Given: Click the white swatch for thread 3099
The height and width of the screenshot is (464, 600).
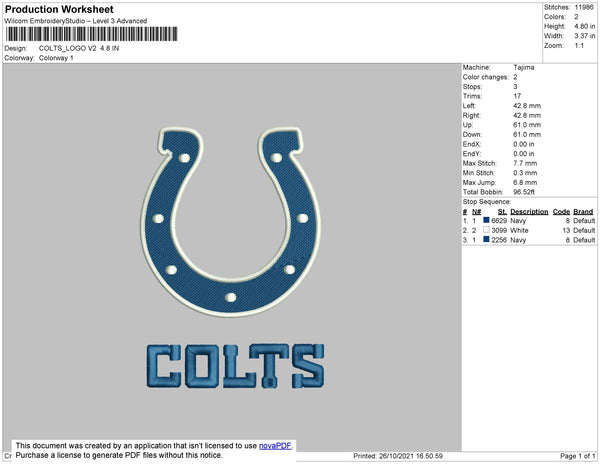Looking at the screenshot, I should (486, 230).
